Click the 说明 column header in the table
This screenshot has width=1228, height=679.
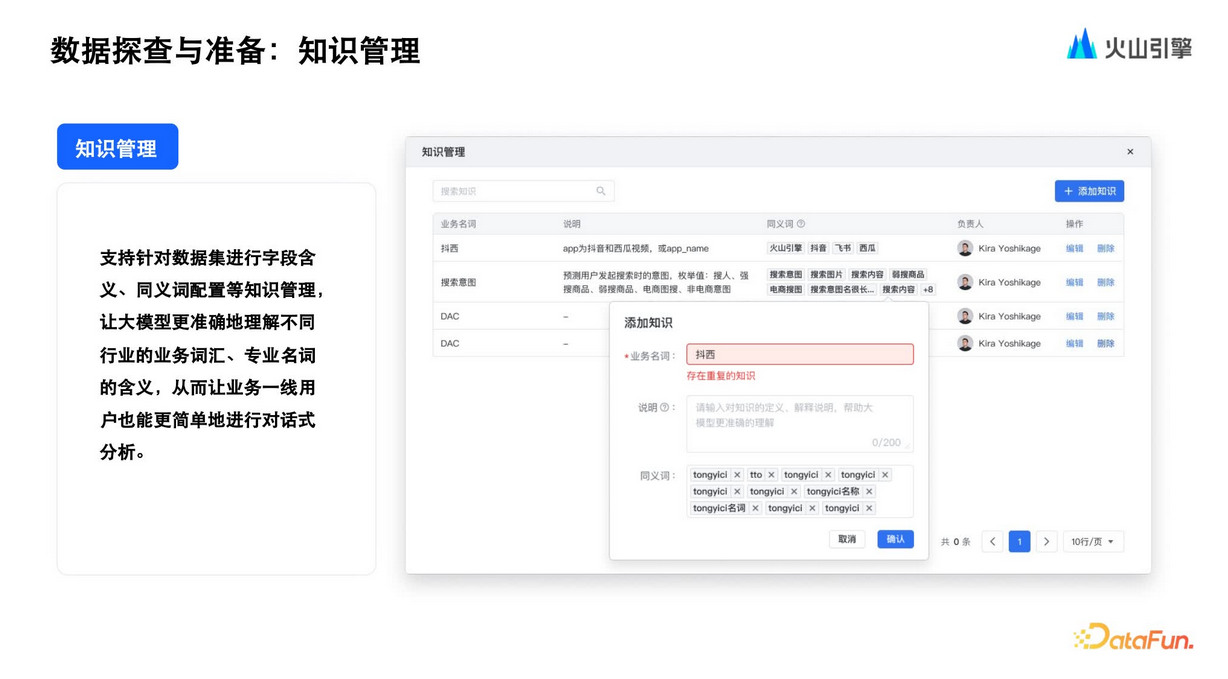click(571, 224)
